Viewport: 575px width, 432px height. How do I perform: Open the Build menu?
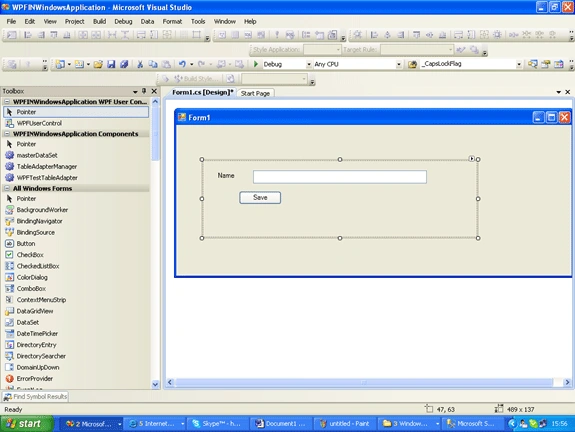point(99,22)
